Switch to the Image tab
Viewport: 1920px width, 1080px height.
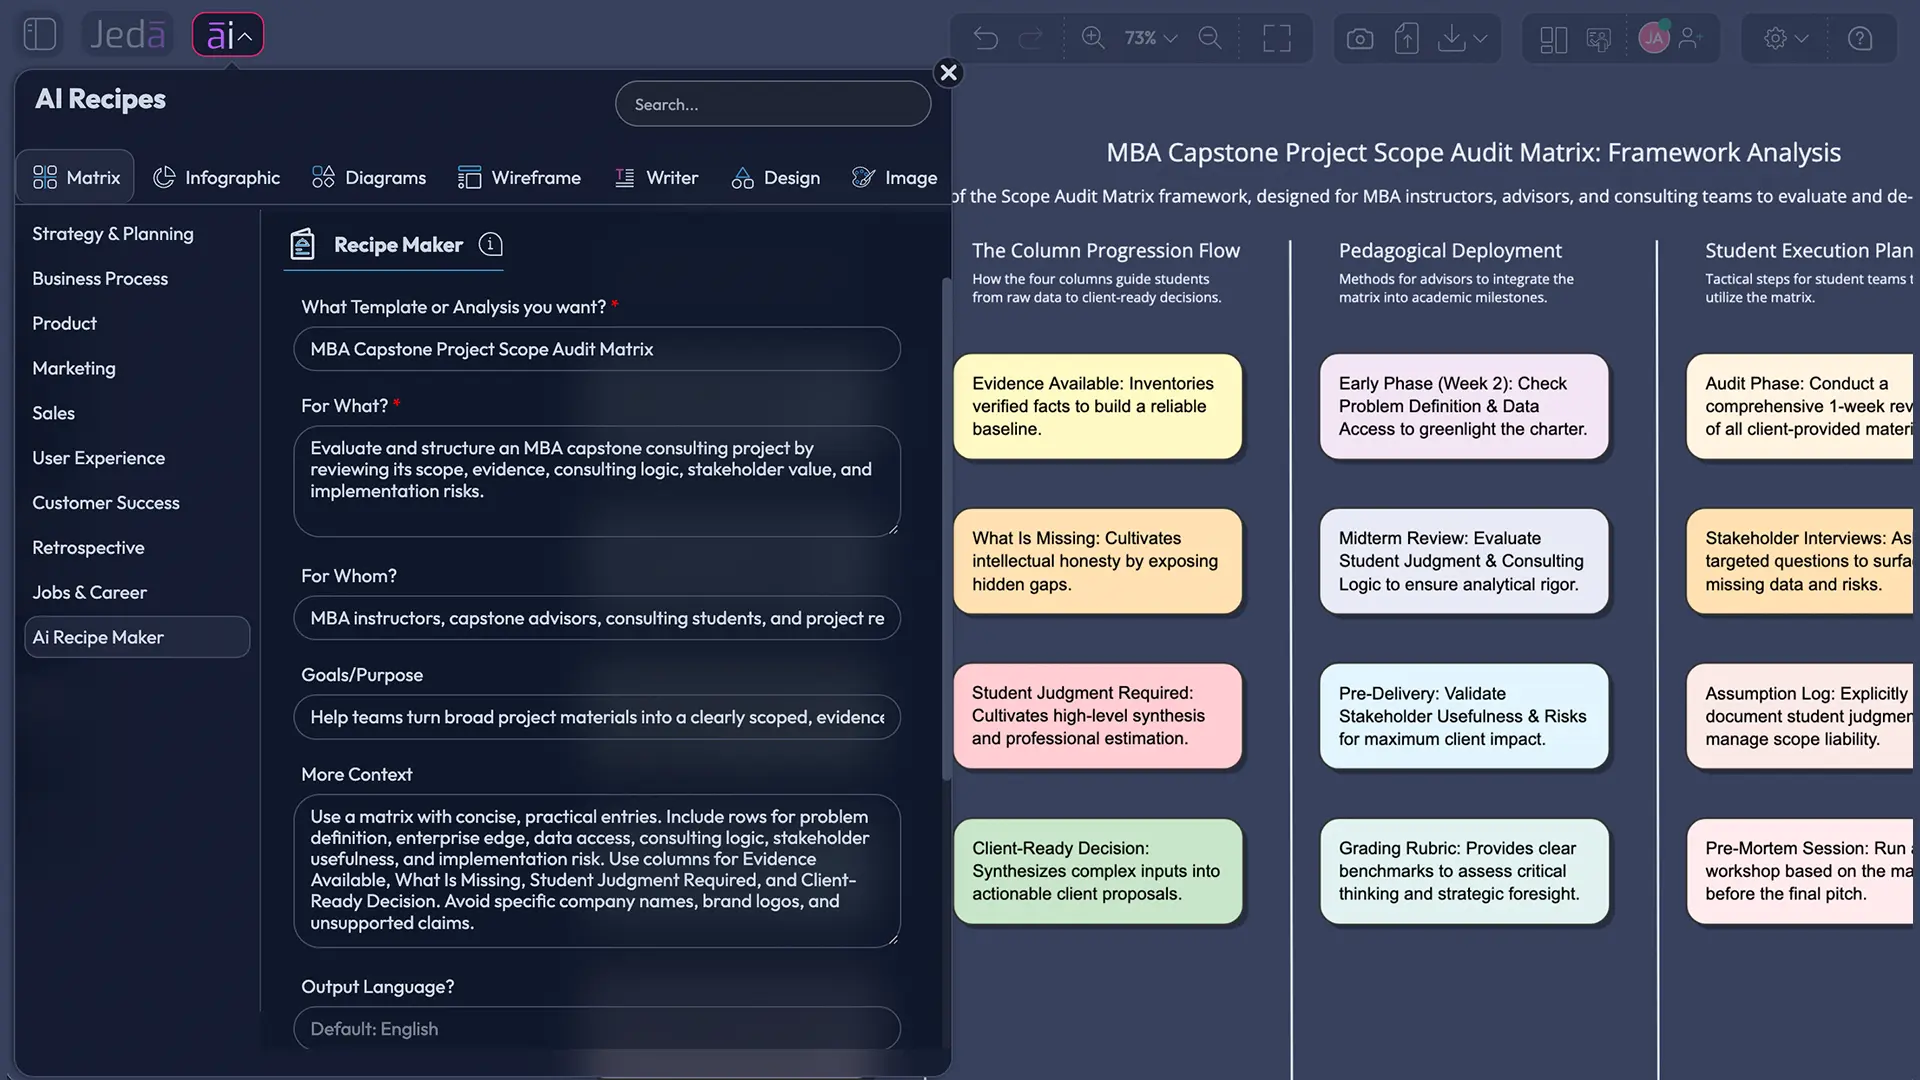coord(894,177)
